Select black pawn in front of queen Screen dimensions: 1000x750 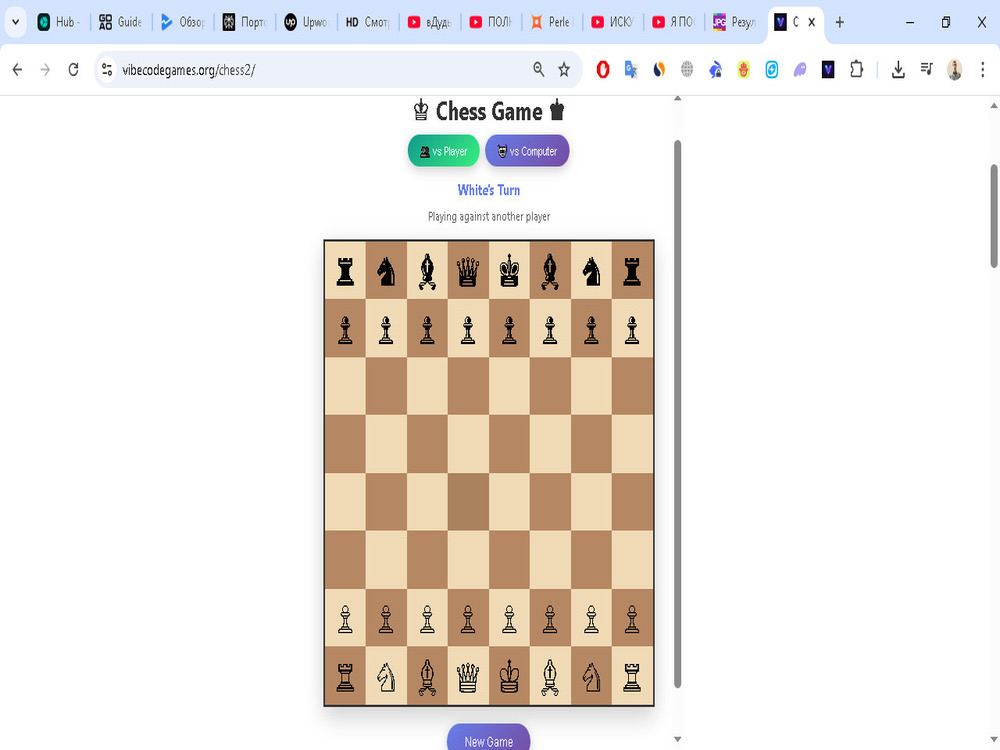click(468, 329)
